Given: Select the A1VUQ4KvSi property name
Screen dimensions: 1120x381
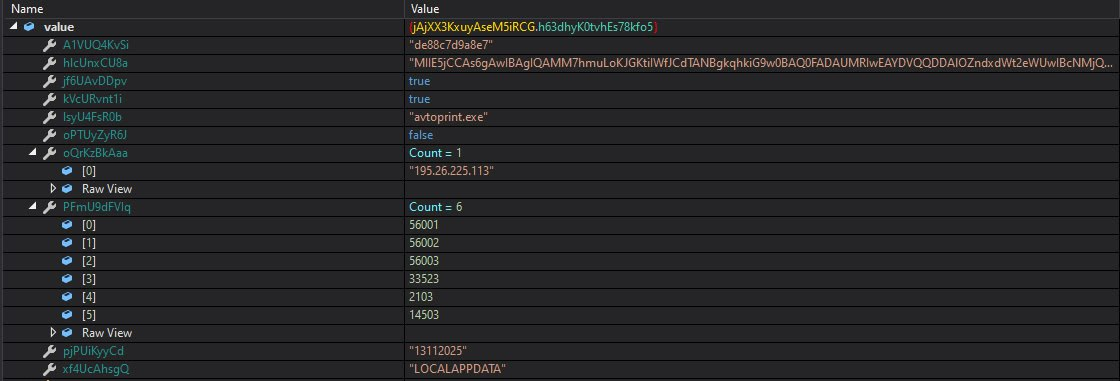Looking at the screenshot, I should coord(96,45).
